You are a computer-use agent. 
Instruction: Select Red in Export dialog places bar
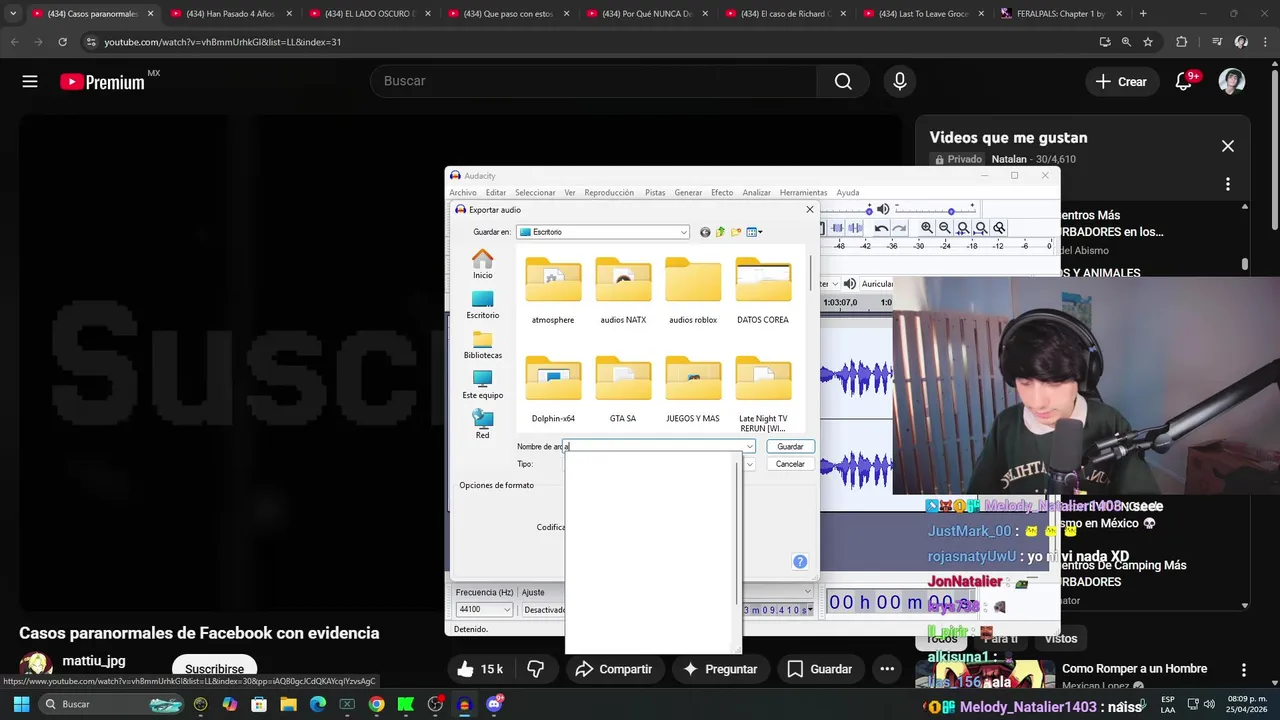click(x=483, y=425)
